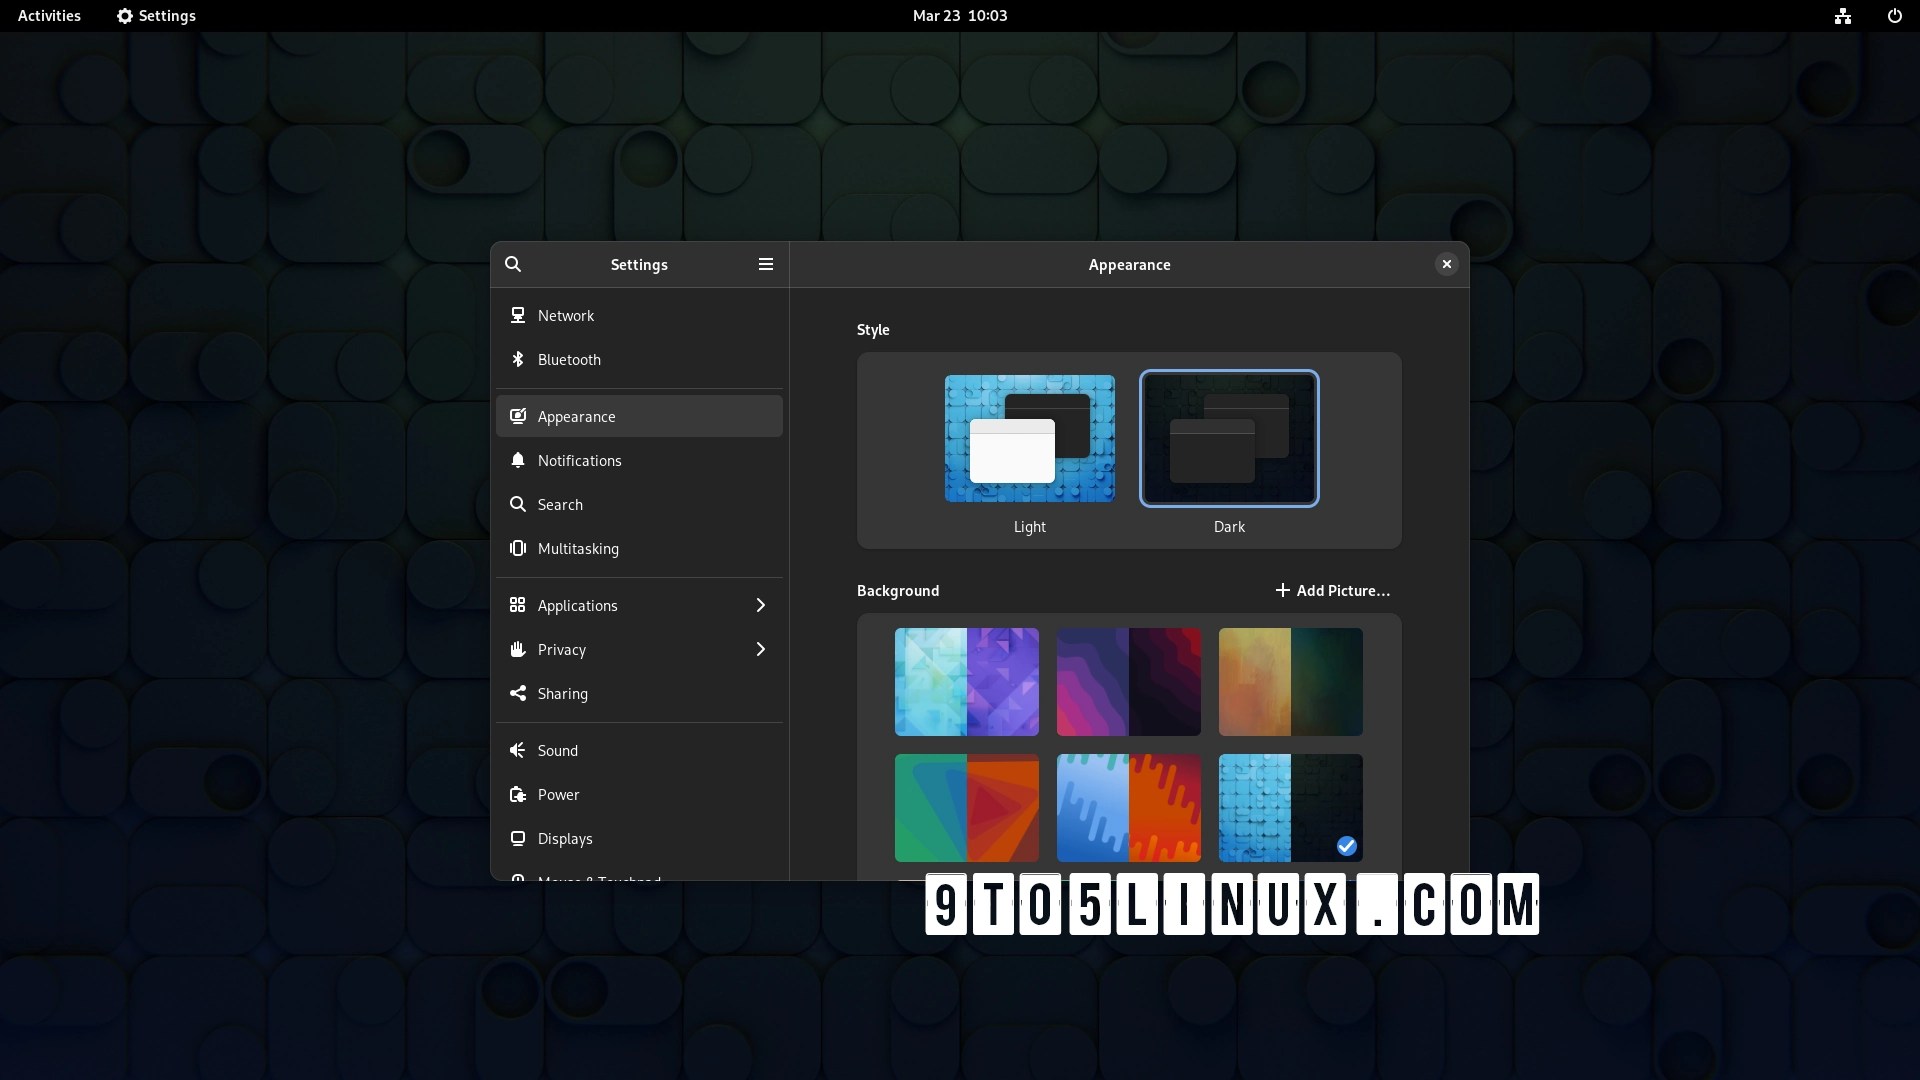The width and height of the screenshot is (1920, 1080).
Task: Open the Network settings panel
Action: (x=566, y=315)
